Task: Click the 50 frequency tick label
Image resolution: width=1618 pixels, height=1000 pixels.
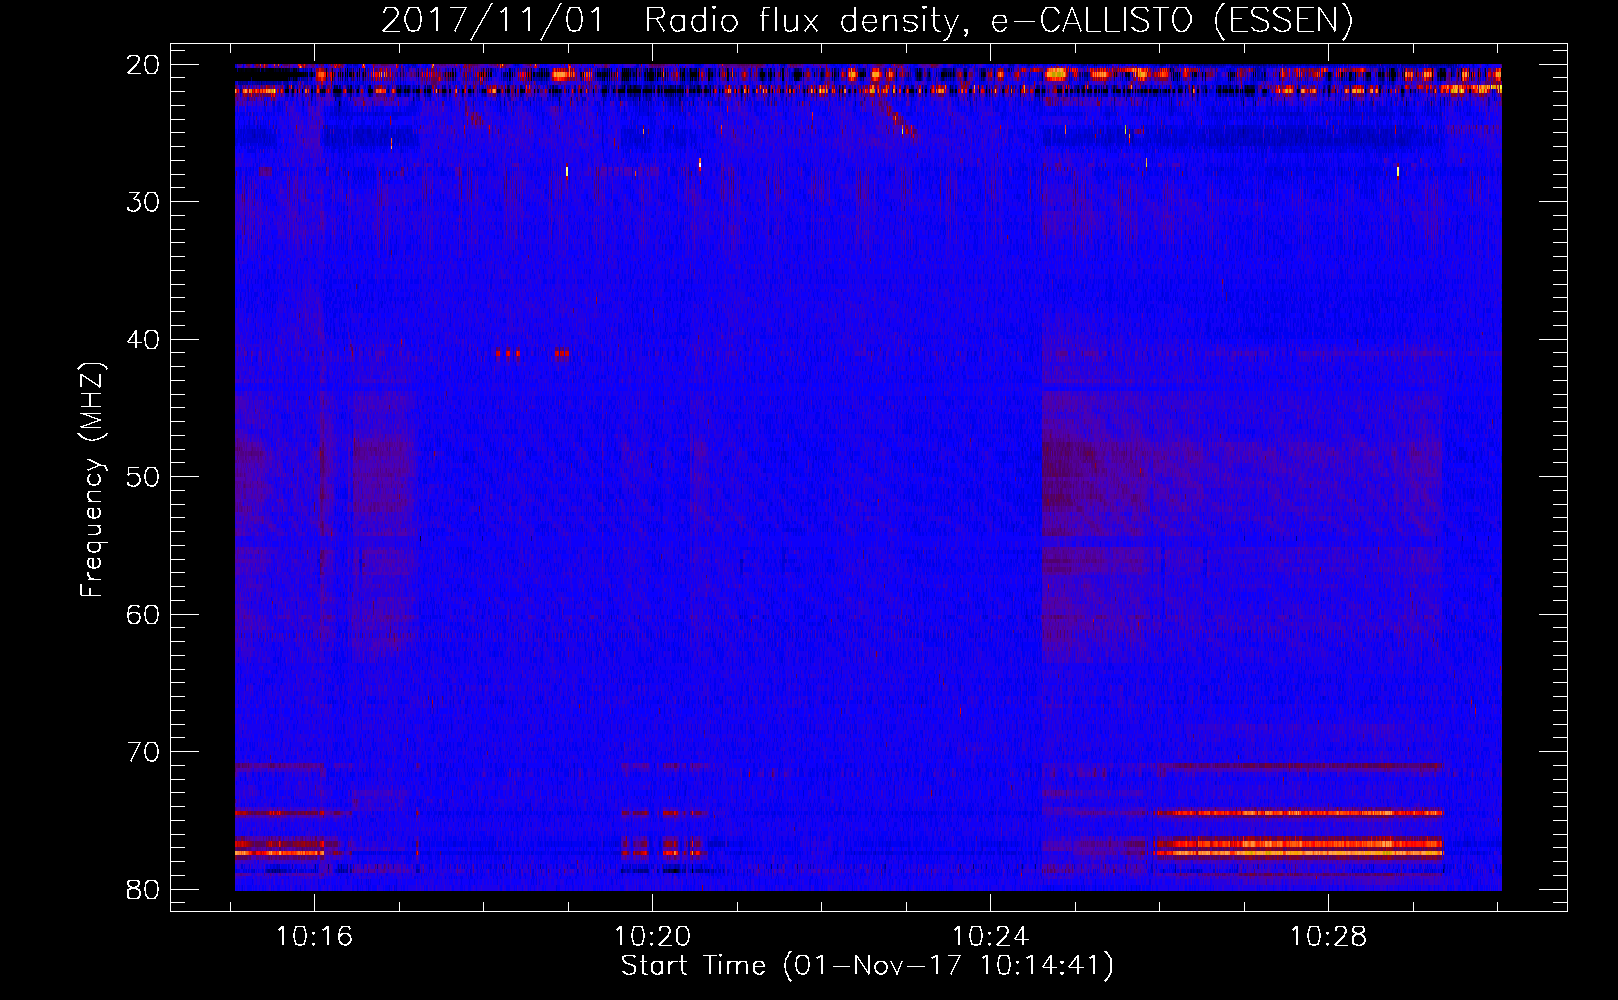Action: pos(144,477)
